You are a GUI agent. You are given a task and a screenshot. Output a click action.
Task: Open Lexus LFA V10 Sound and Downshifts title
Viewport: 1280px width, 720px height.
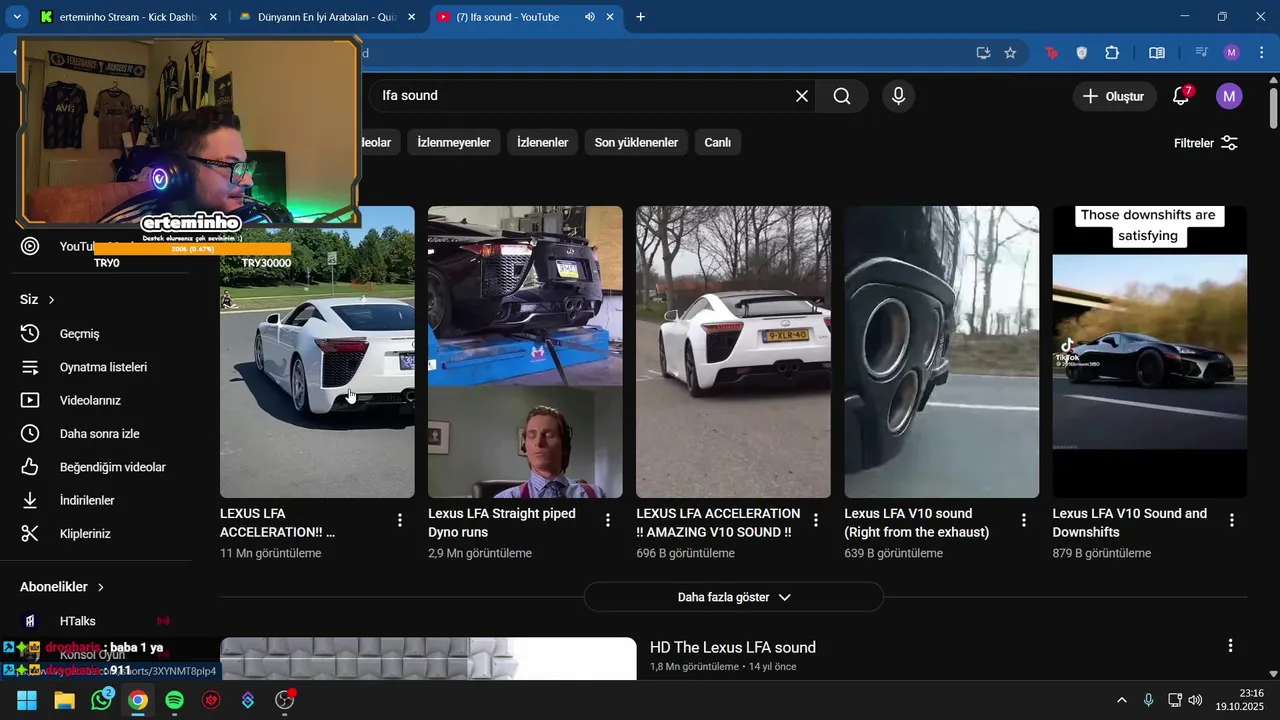point(1130,523)
